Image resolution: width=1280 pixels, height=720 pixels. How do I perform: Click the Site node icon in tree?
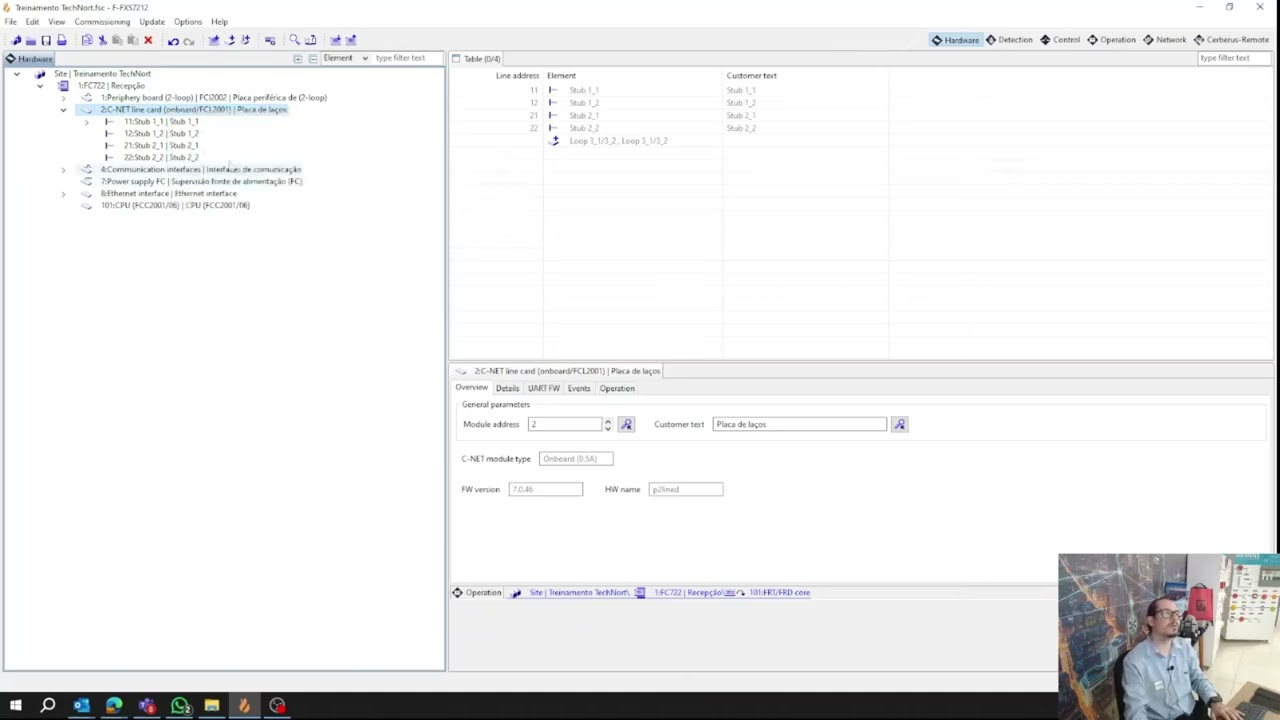tap(40, 74)
